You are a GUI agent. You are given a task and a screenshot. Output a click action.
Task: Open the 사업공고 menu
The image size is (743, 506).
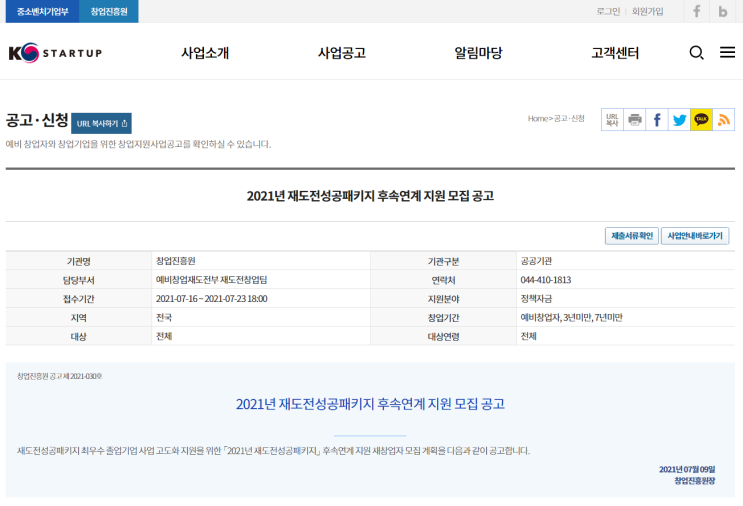[342, 53]
